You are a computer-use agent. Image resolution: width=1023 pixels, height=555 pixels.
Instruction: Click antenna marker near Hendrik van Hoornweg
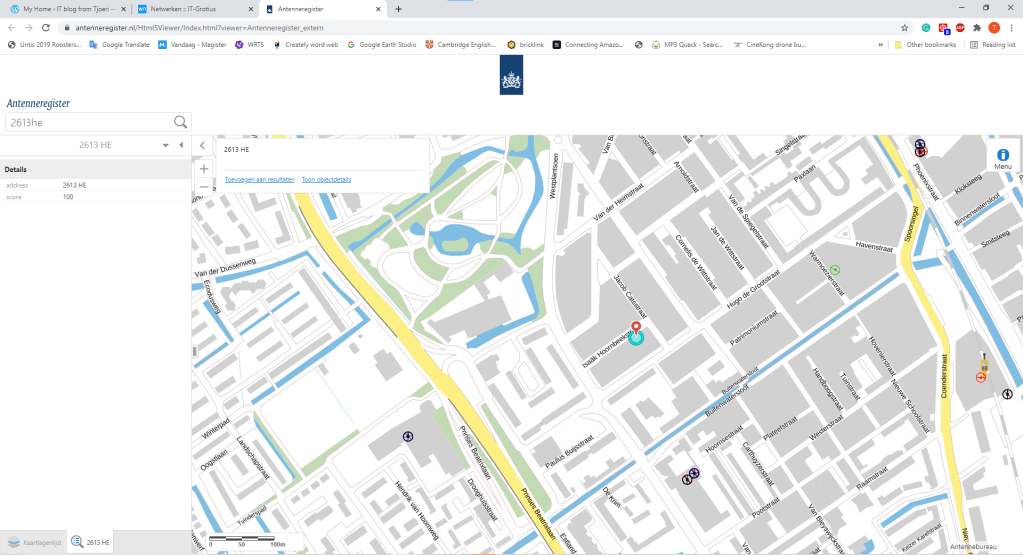(408, 436)
